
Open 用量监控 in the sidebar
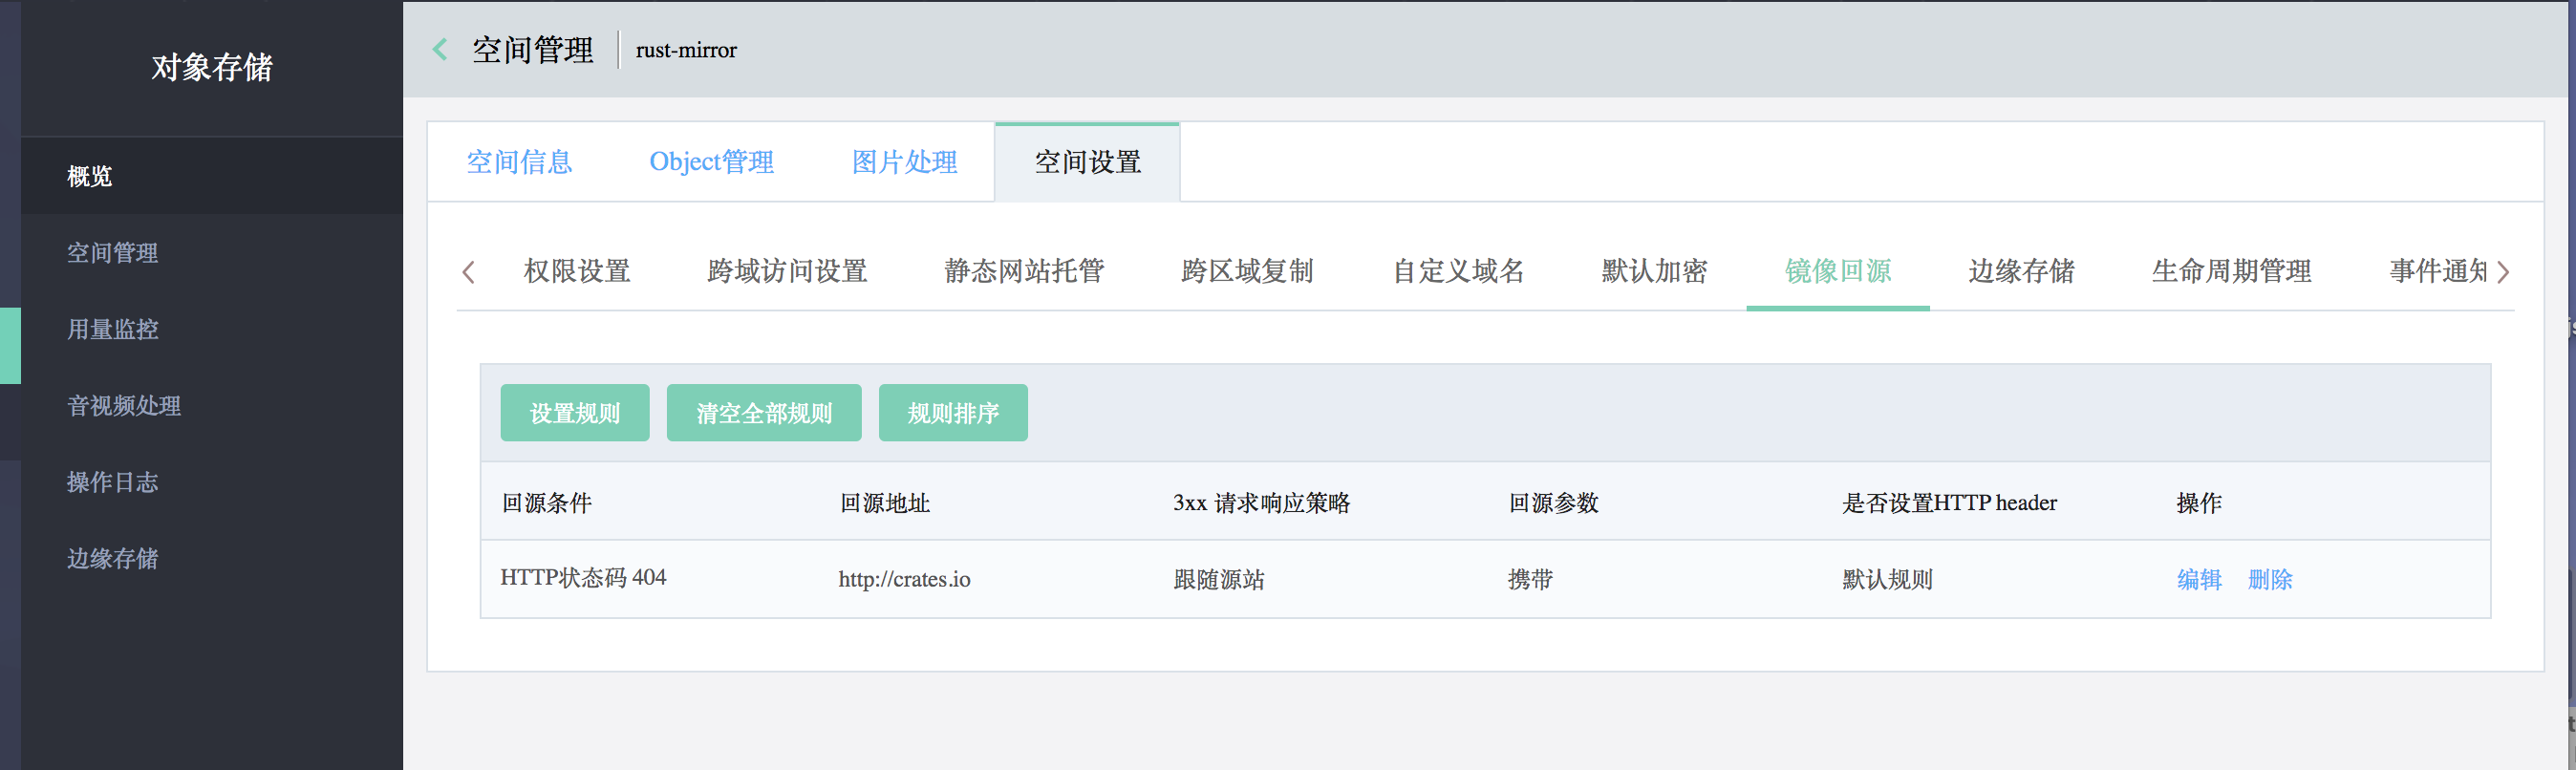pyautogui.click(x=212, y=329)
